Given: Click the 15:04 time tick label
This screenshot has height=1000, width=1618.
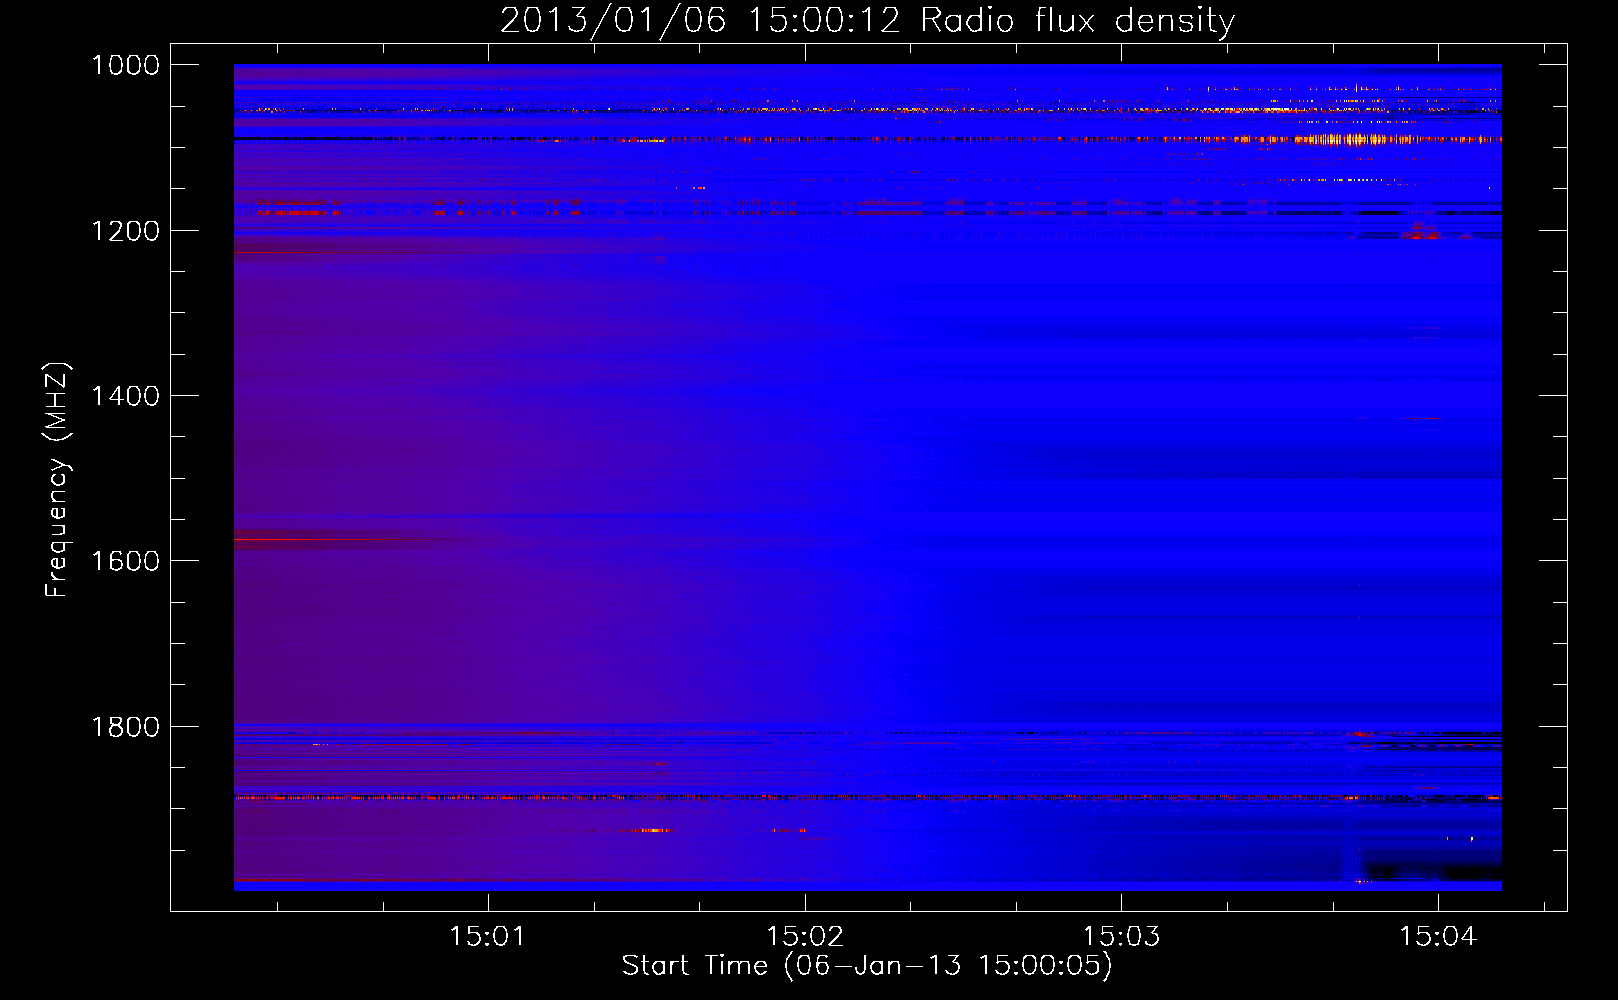Looking at the screenshot, I should pos(1438,937).
